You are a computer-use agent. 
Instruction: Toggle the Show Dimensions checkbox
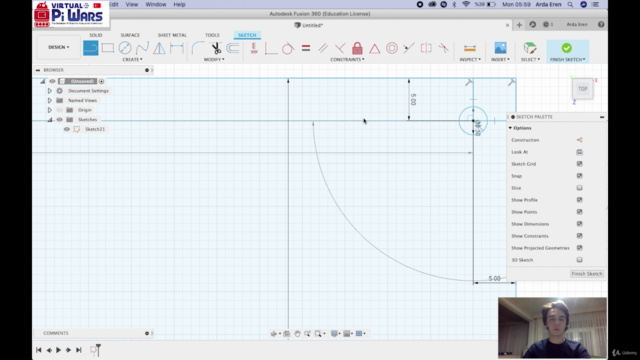pos(579,224)
